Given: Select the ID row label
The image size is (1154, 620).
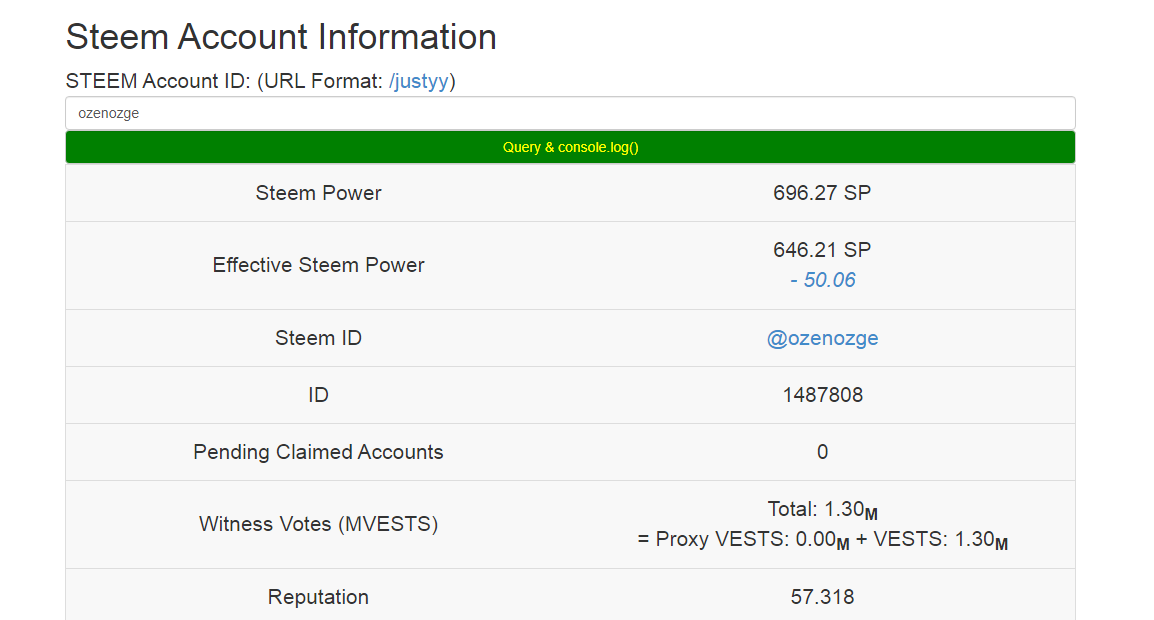Looking at the screenshot, I should click(x=318, y=395).
